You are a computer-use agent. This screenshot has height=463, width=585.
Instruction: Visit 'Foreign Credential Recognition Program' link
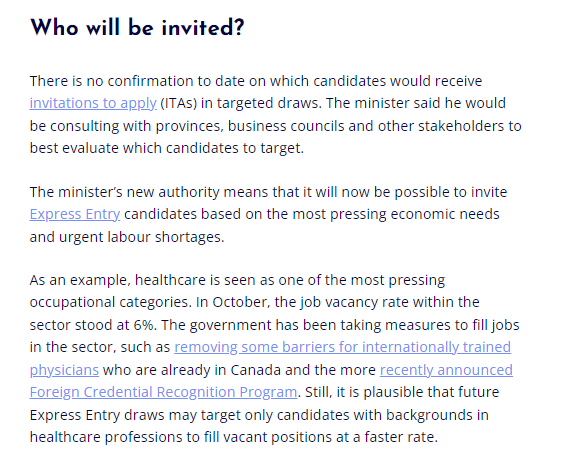coord(163,392)
